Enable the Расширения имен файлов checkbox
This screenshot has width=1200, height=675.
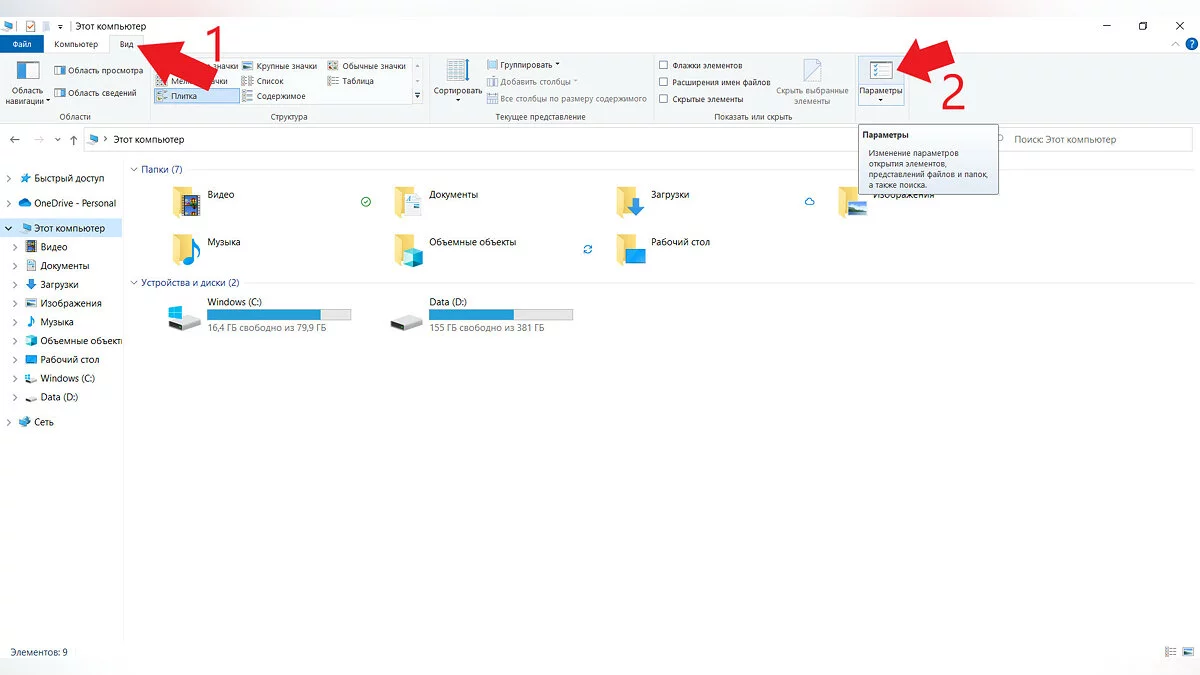click(x=663, y=82)
